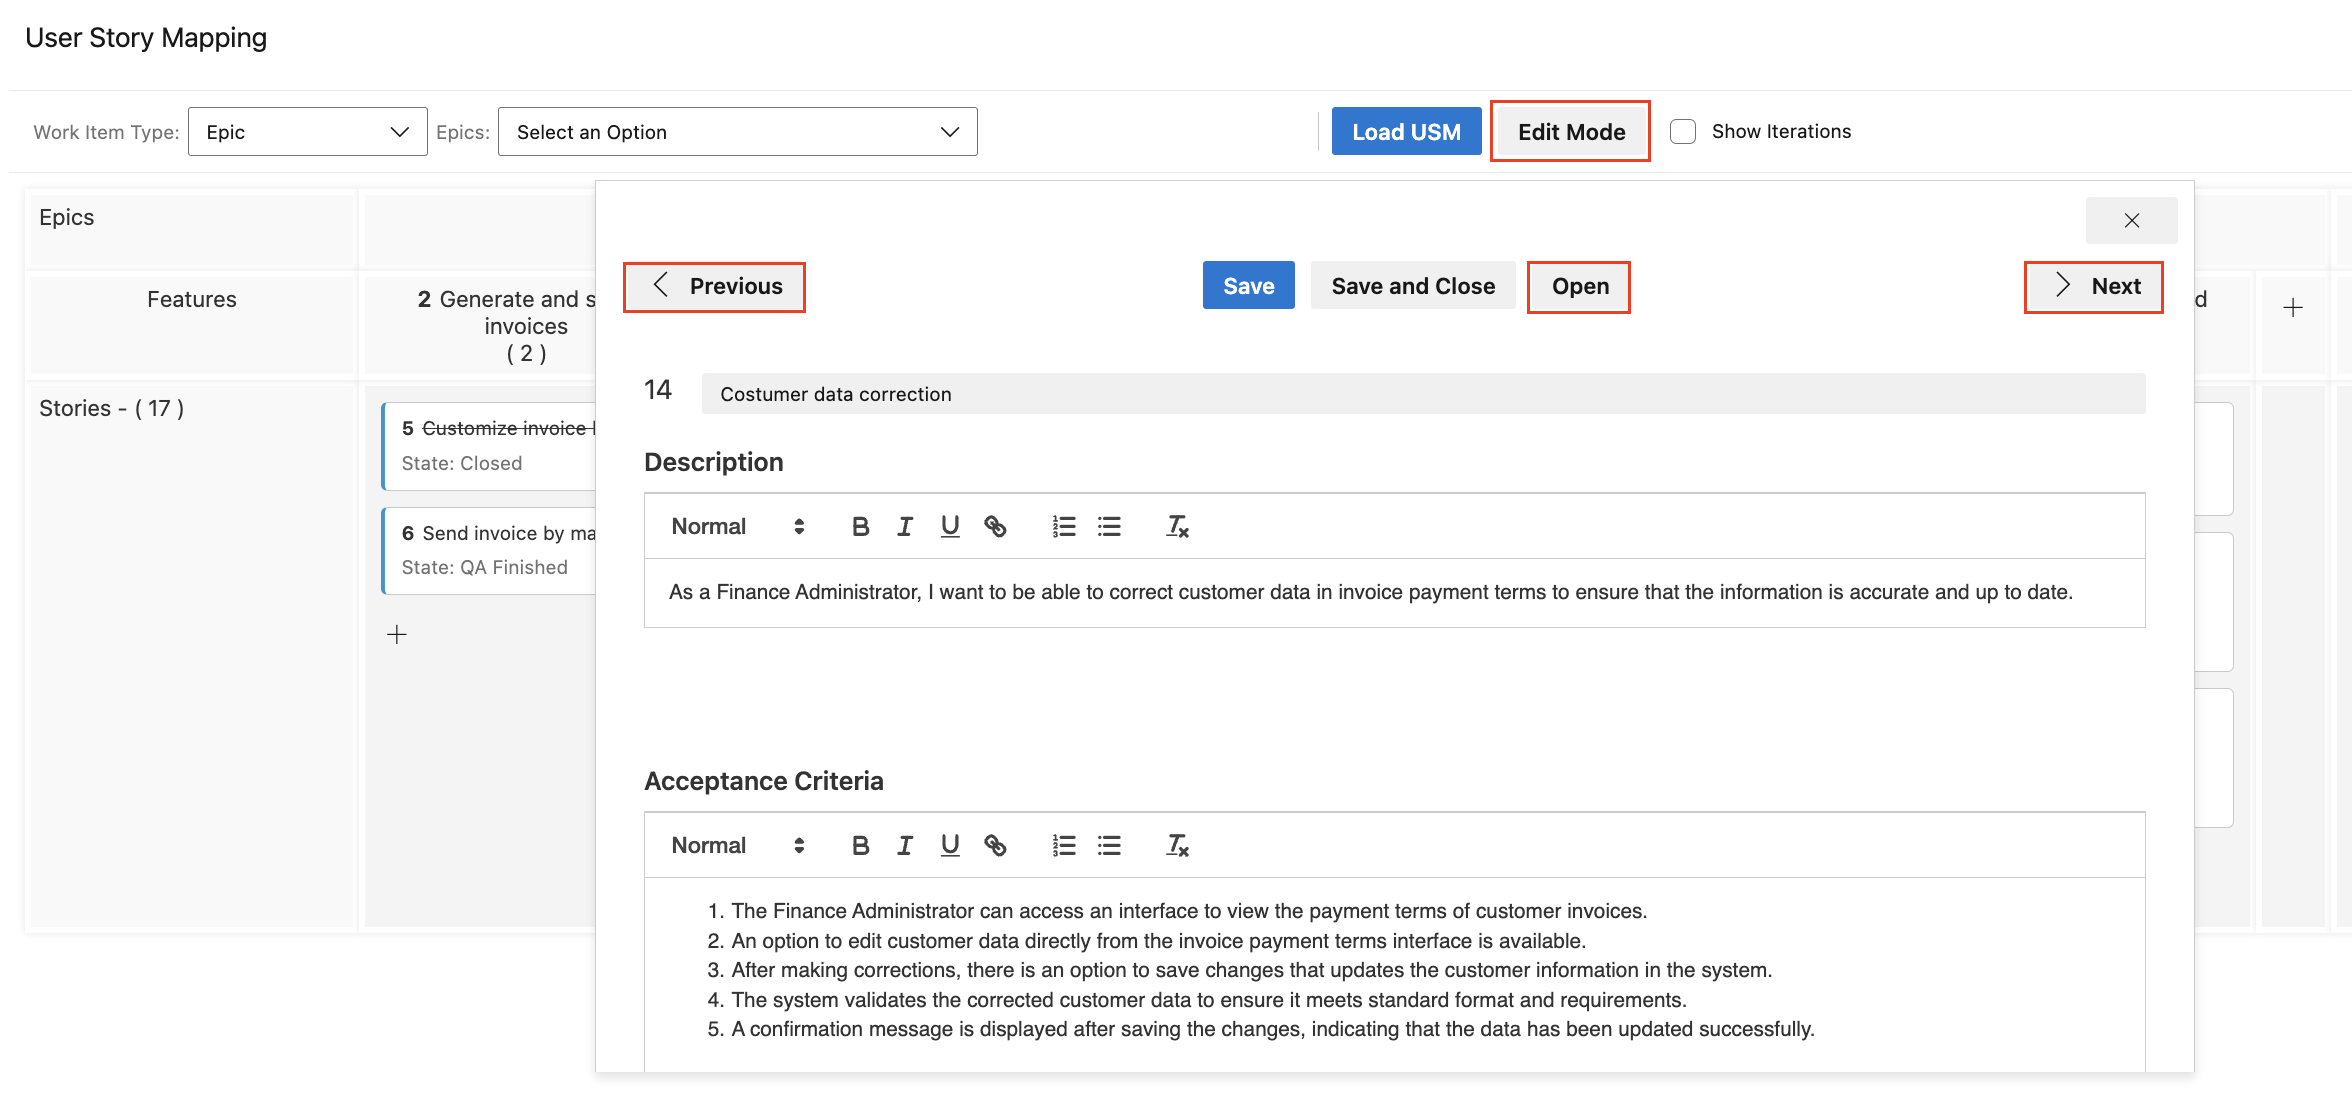Apply italic in Description editor toolbar
2352x1116 pixels.
(905, 526)
